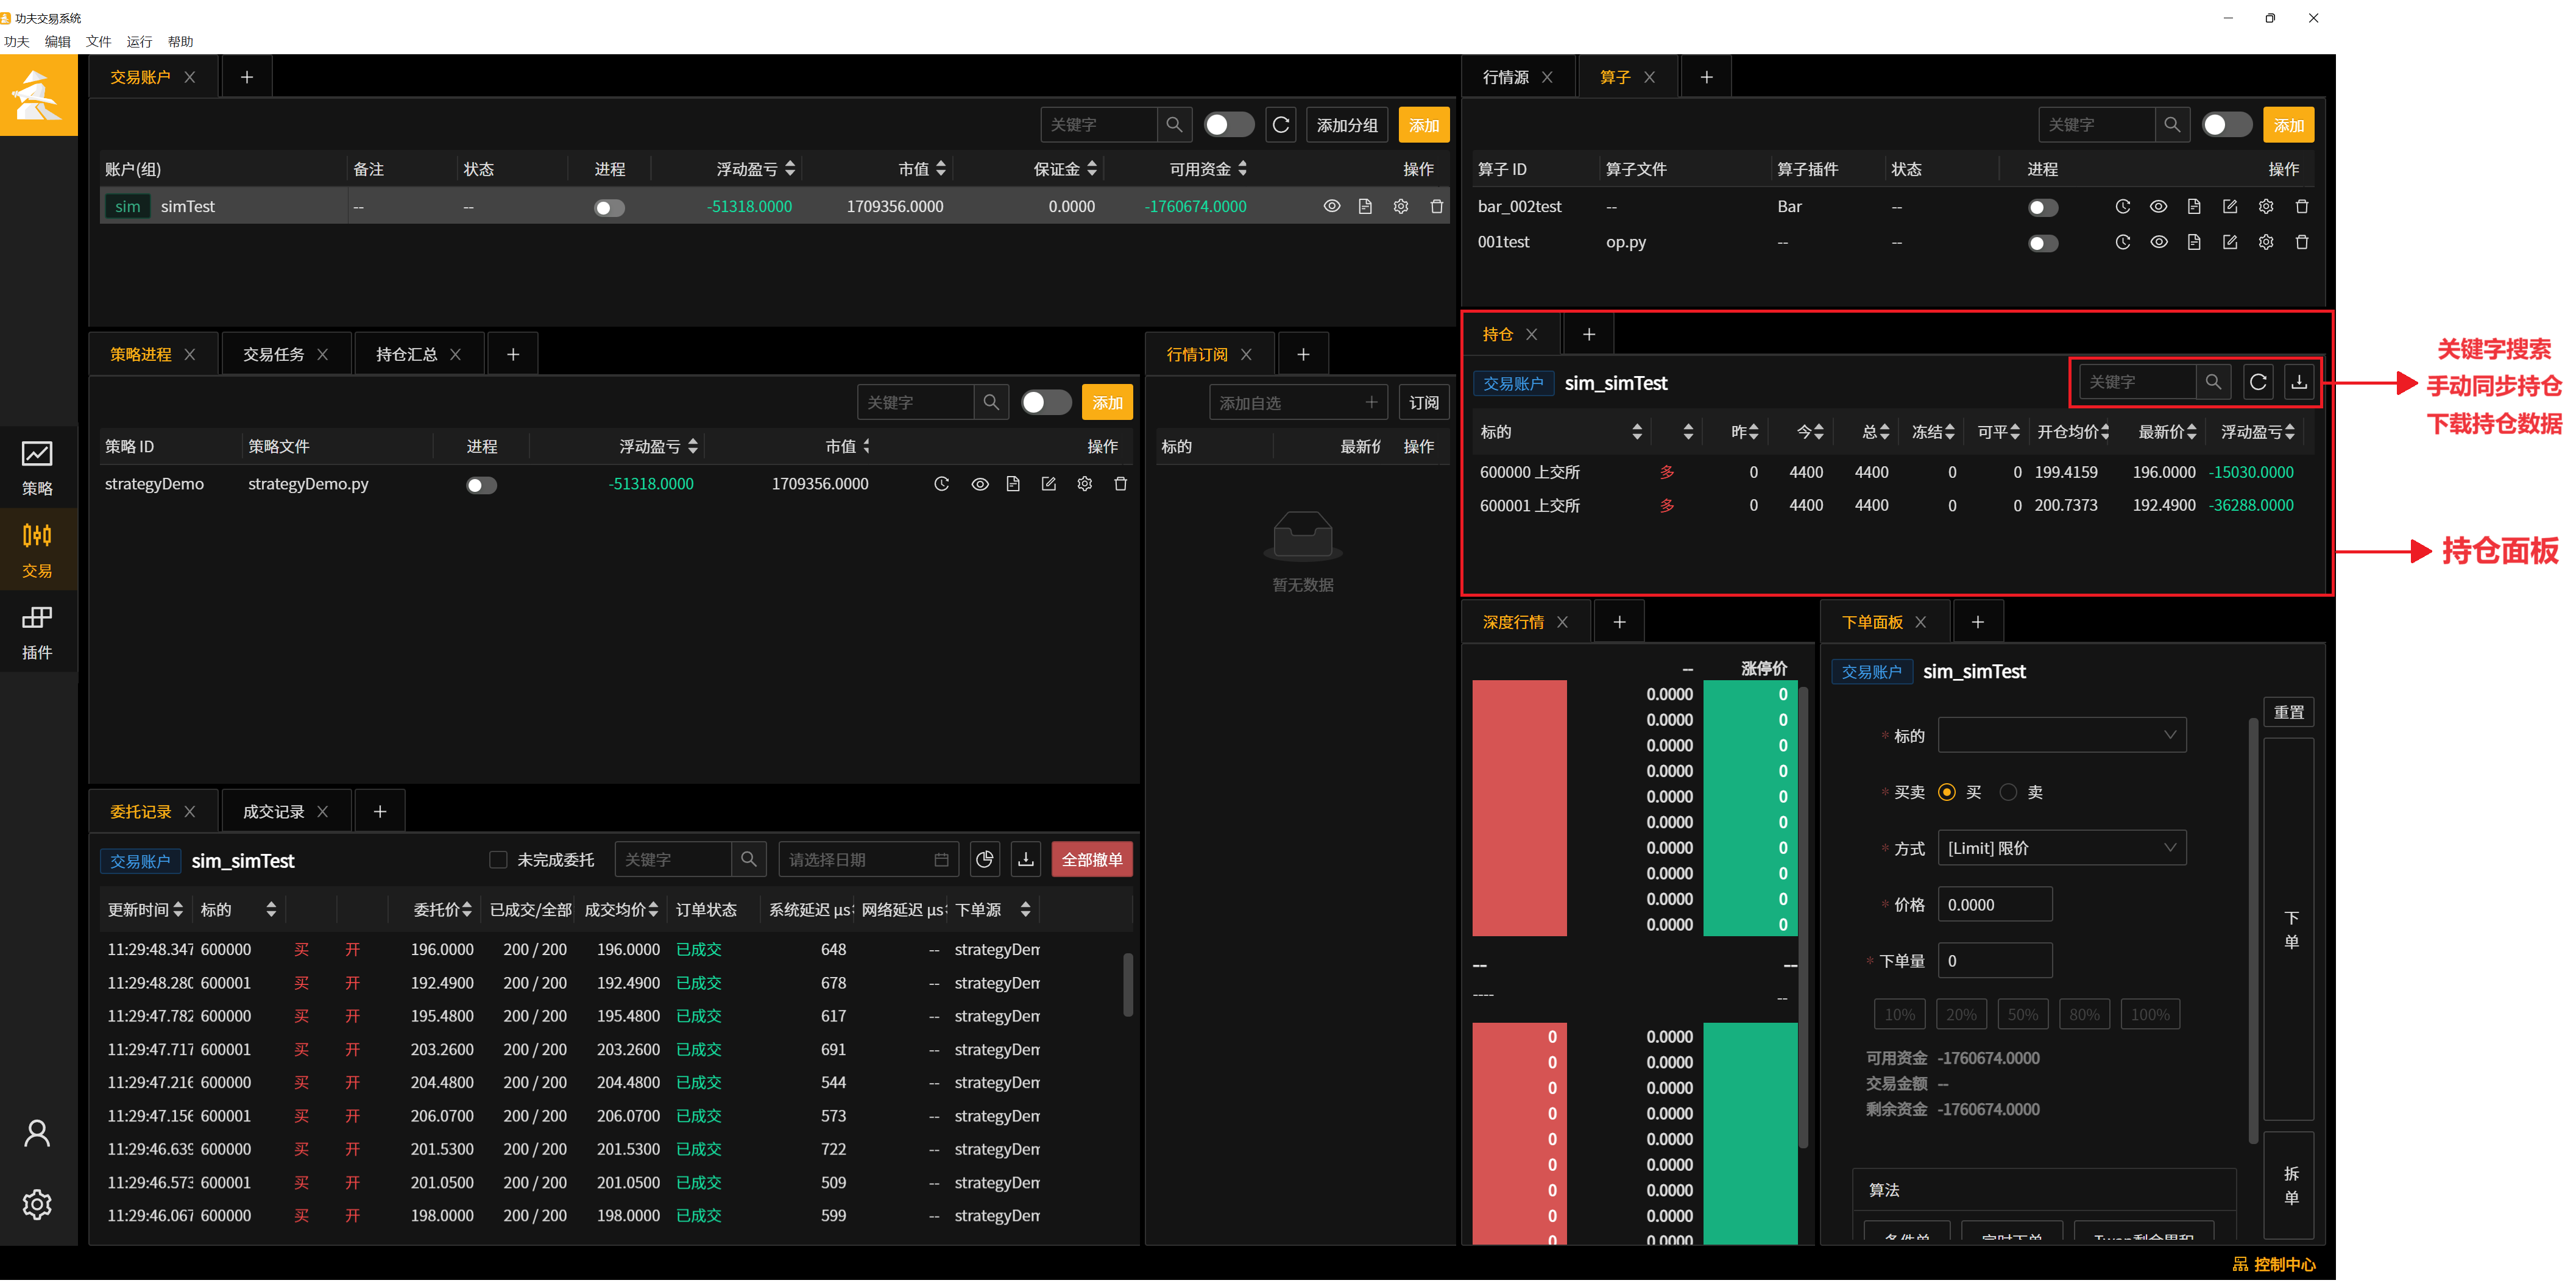Click 下单面板 vertical scrollbar
This screenshot has width=2576, height=1283.
(x=2252, y=930)
